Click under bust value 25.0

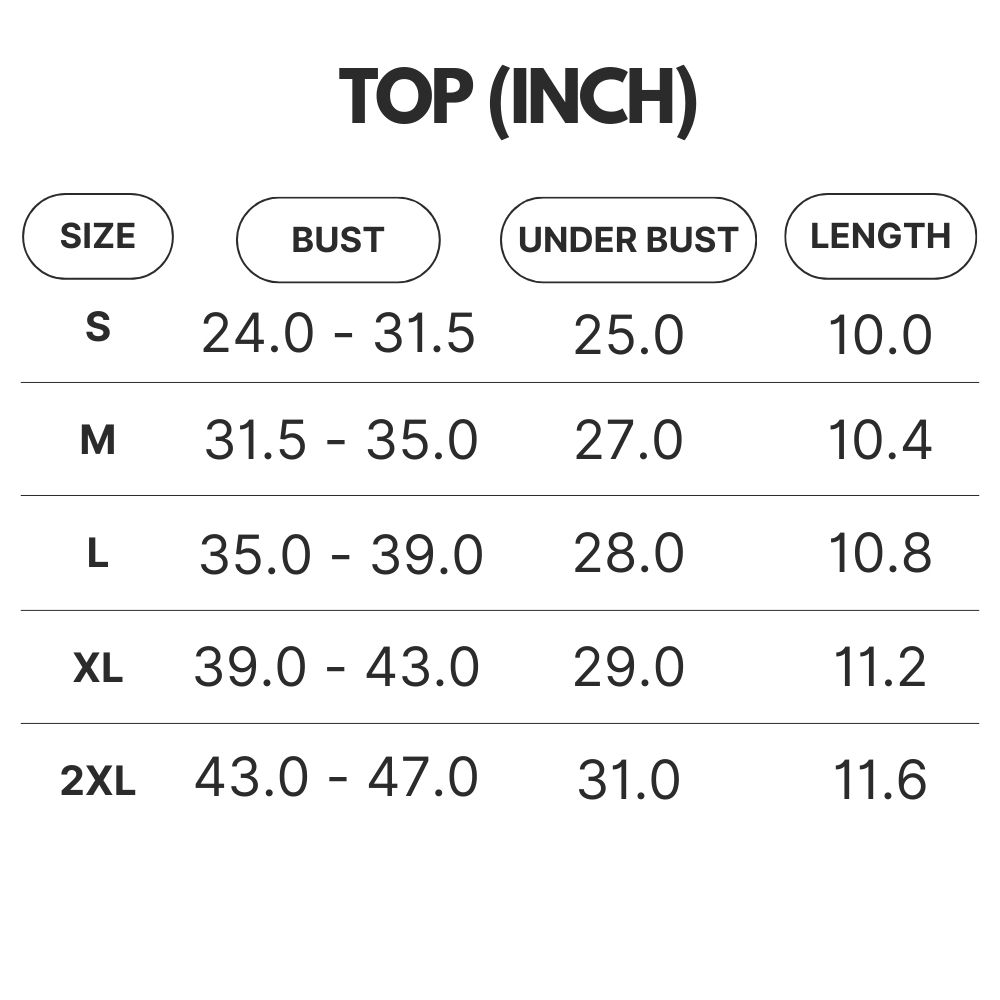[x=628, y=335]
